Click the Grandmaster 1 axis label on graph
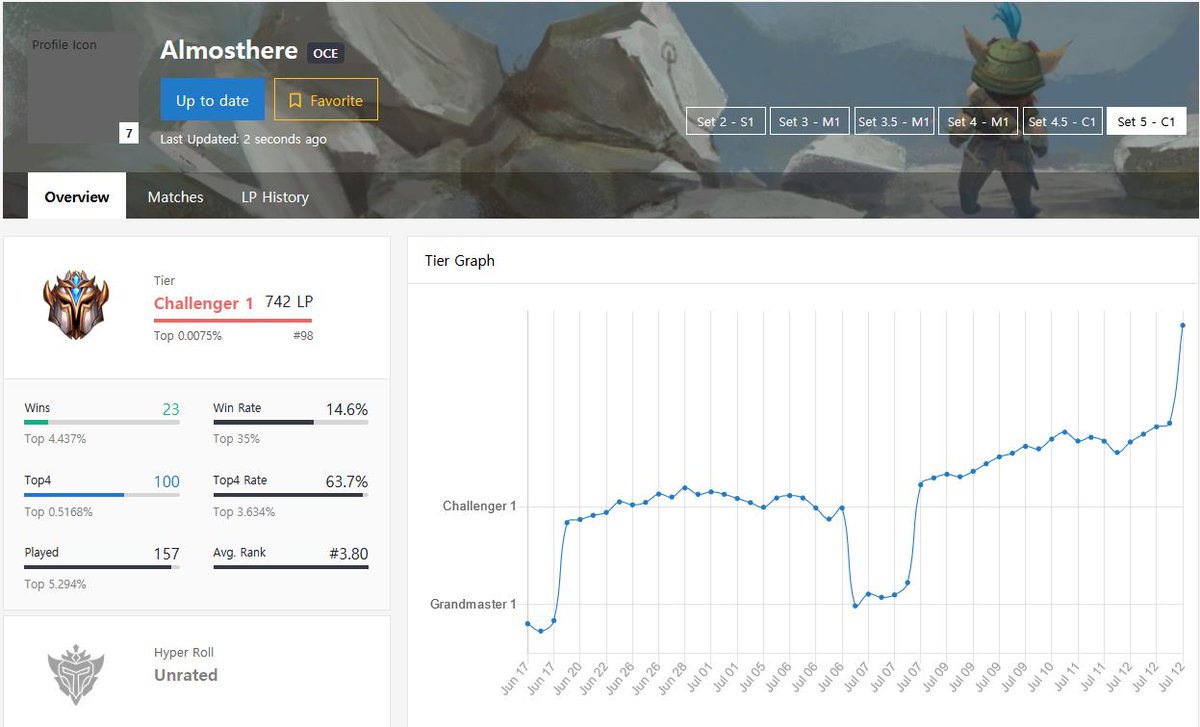Viewport: 1200px width, 727px height. [474, 604]
